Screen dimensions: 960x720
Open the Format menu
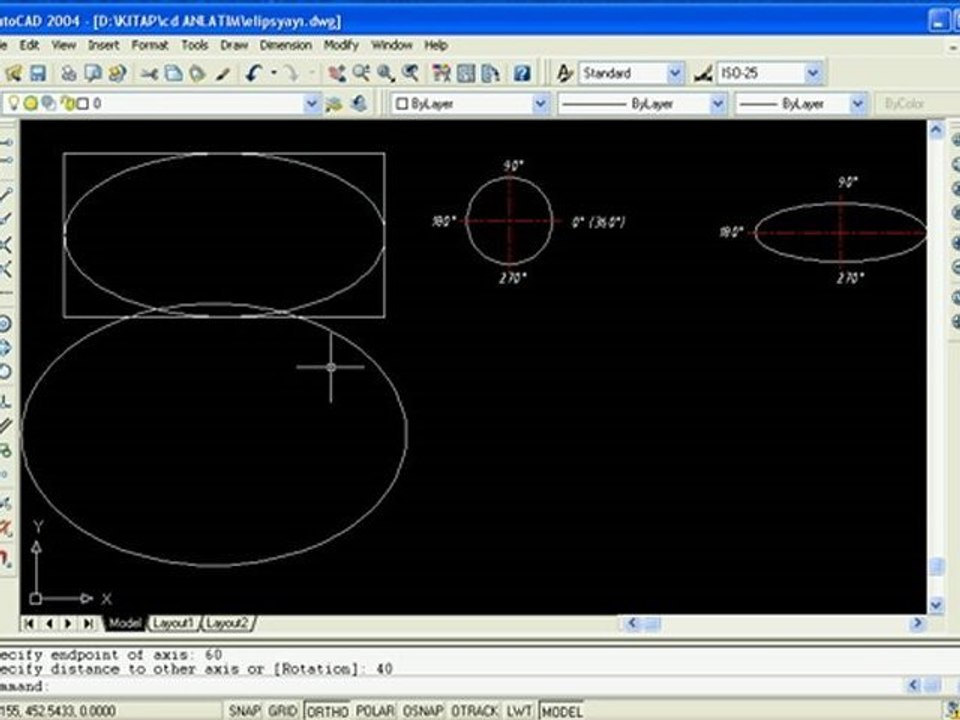[x=149, y=45]
